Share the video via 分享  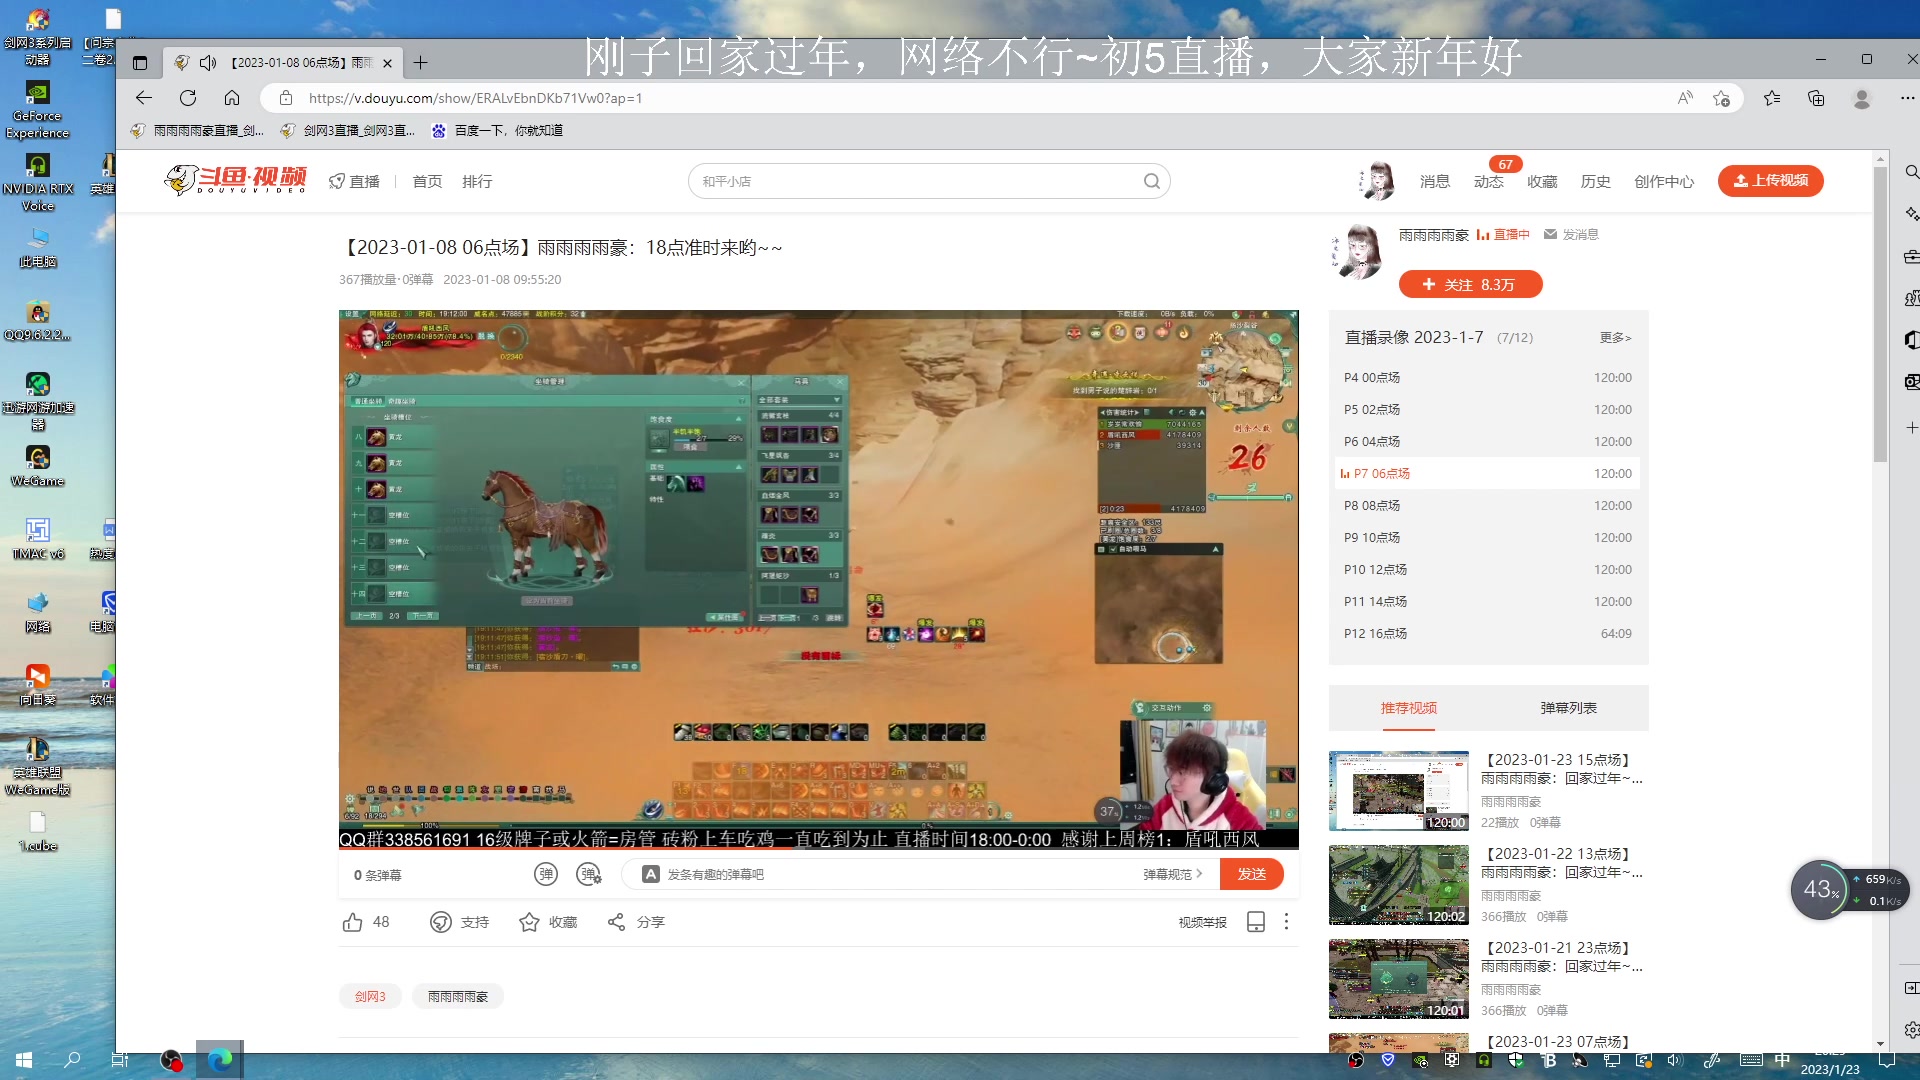pyautogui.click(x=636, y=922)
